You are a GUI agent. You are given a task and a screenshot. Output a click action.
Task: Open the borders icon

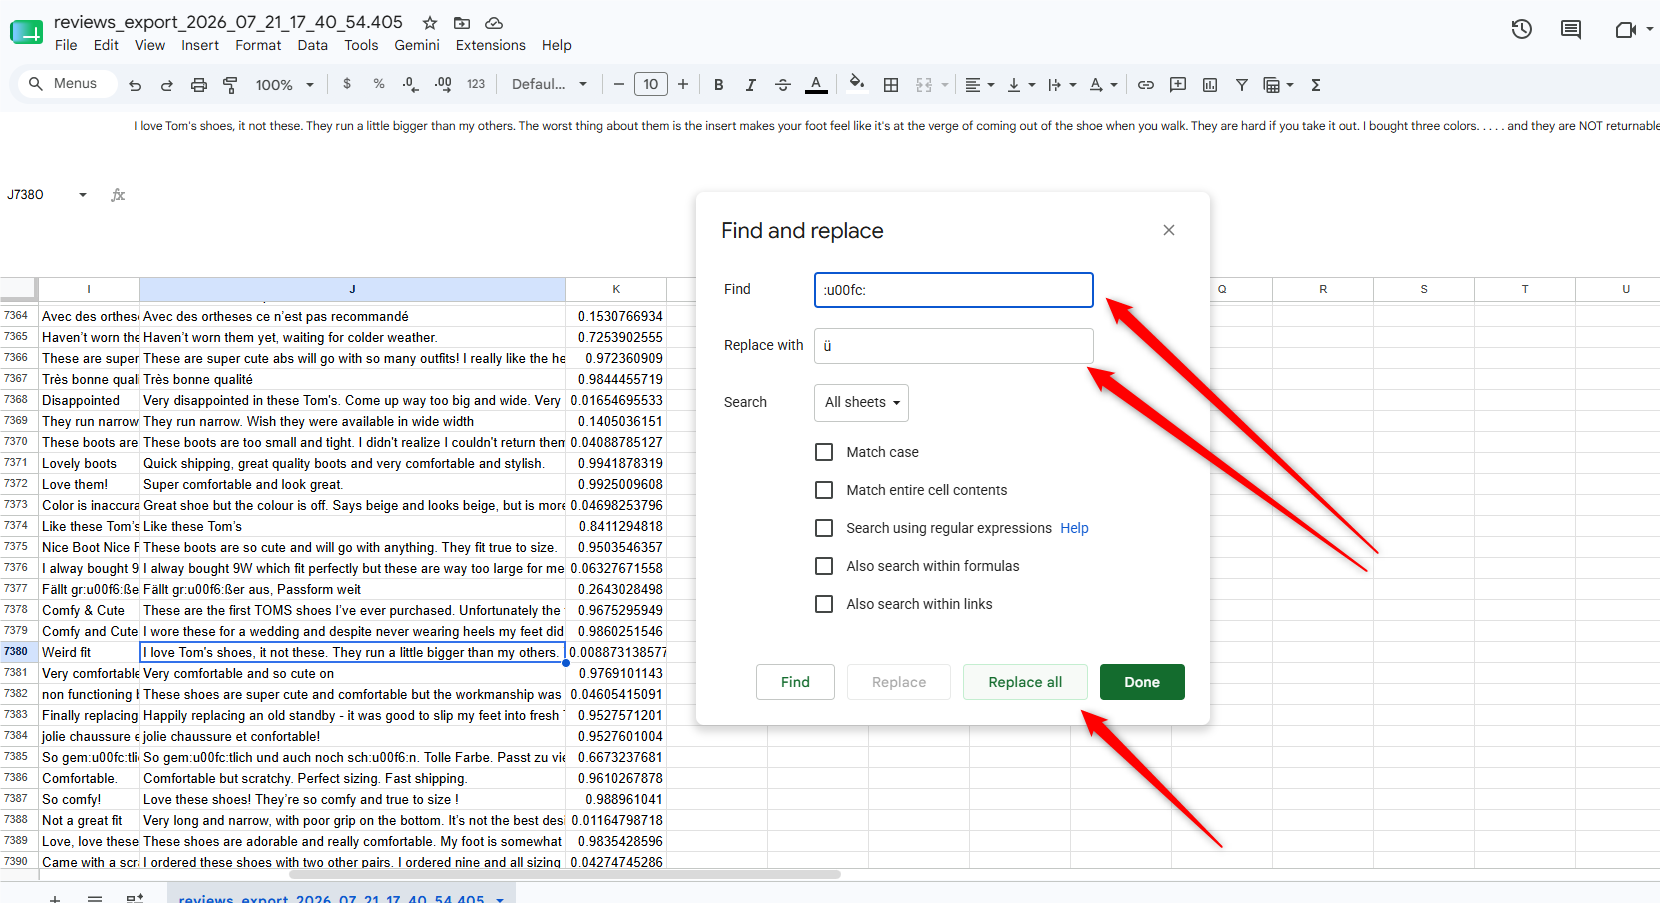pyautogui.click(x=891, y=85)
